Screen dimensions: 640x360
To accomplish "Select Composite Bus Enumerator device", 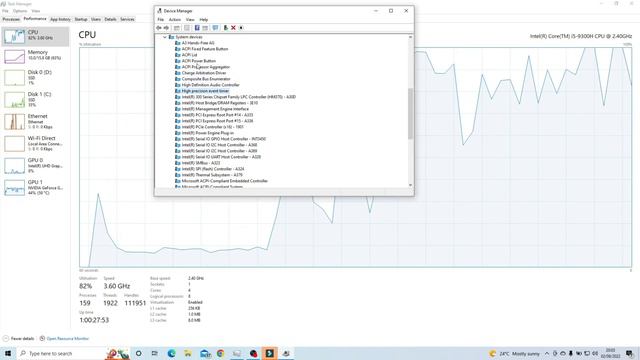I will coord(206,79).
